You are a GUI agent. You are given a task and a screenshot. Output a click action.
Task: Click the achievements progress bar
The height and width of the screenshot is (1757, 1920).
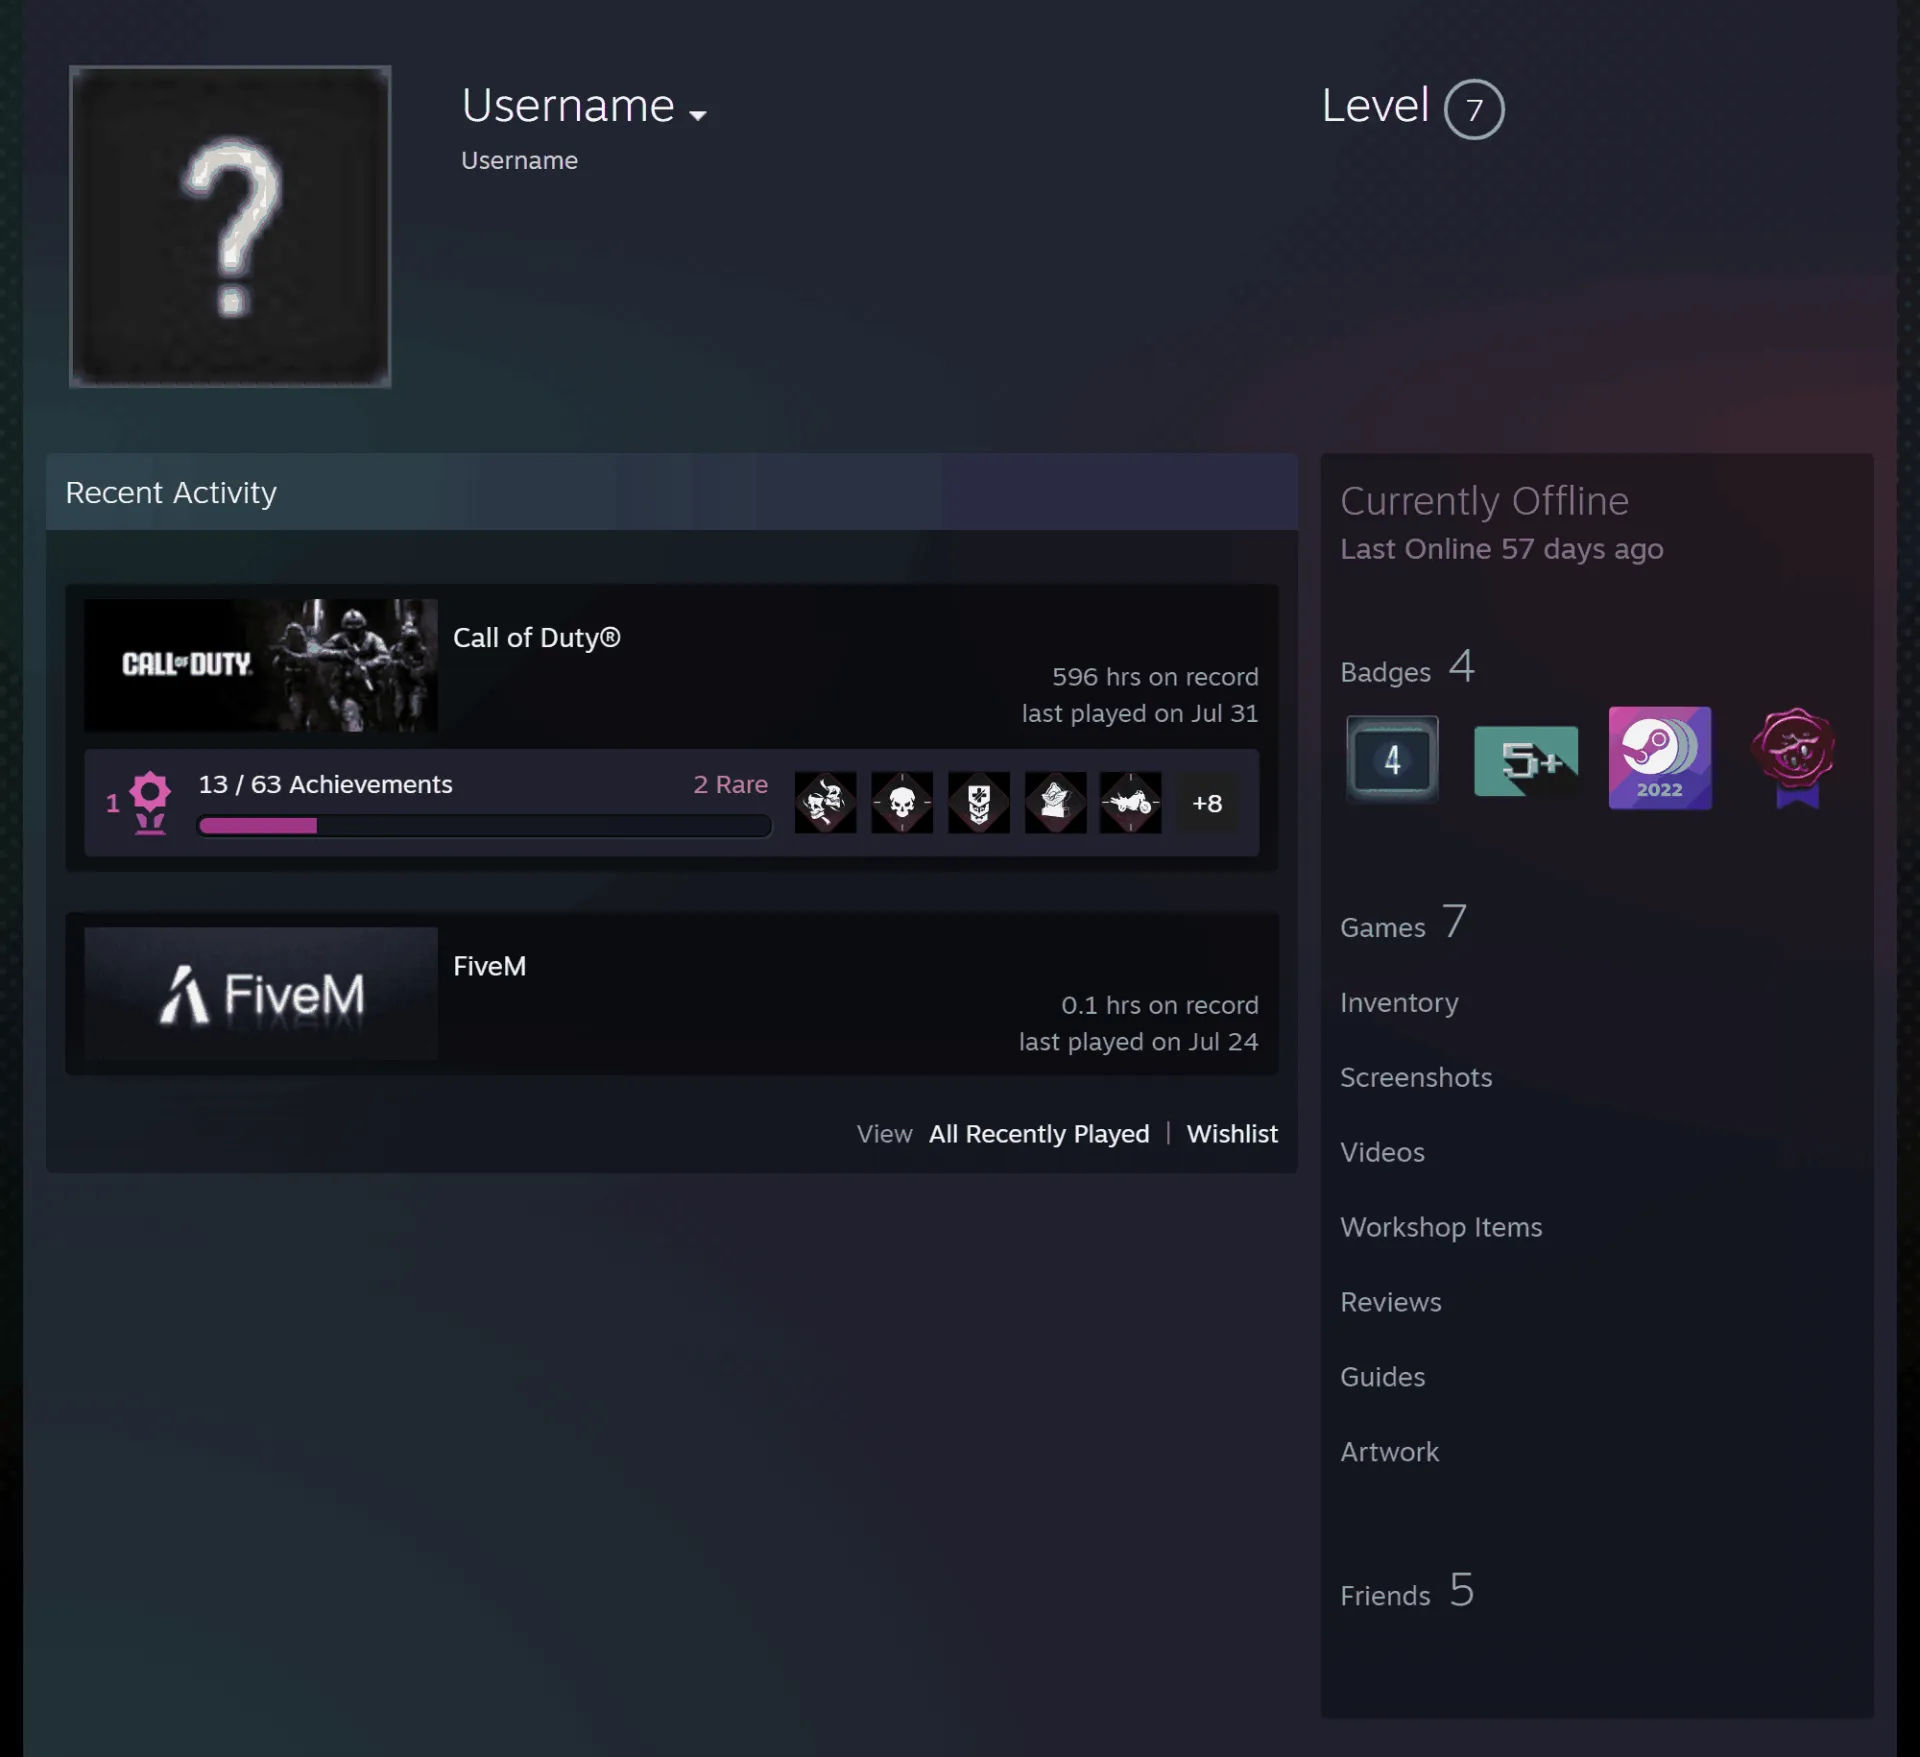484,825
